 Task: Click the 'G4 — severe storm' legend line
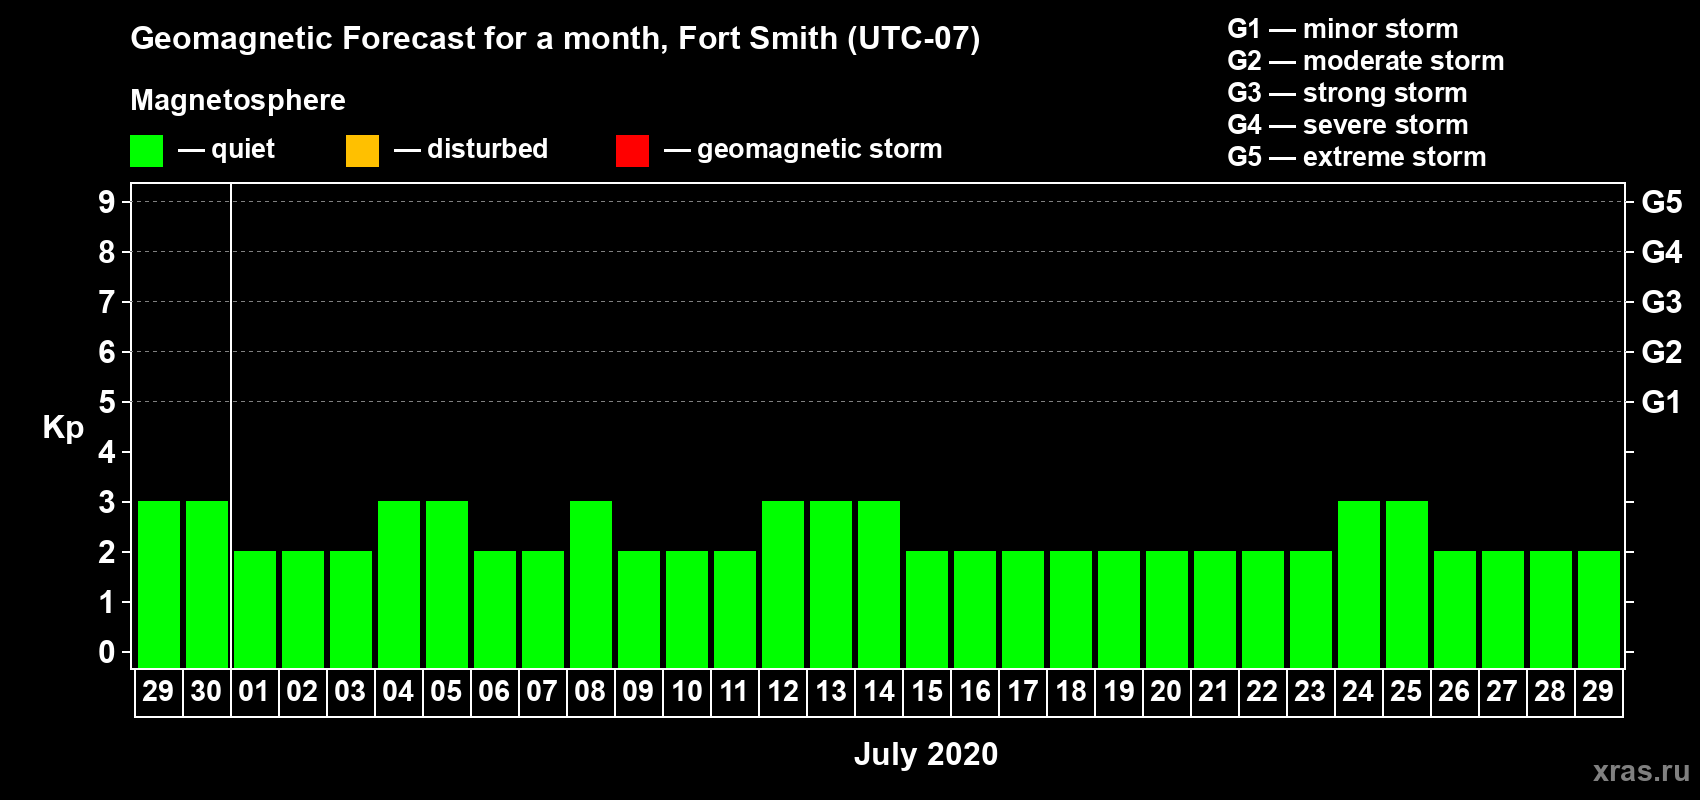(x=1348, y=125)
